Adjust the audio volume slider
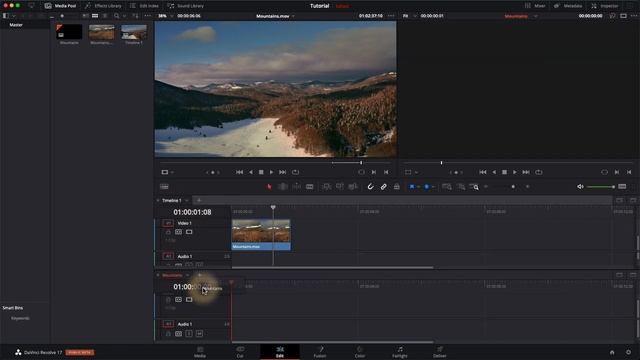Screen dimensions: 640x360 [601, 187]
